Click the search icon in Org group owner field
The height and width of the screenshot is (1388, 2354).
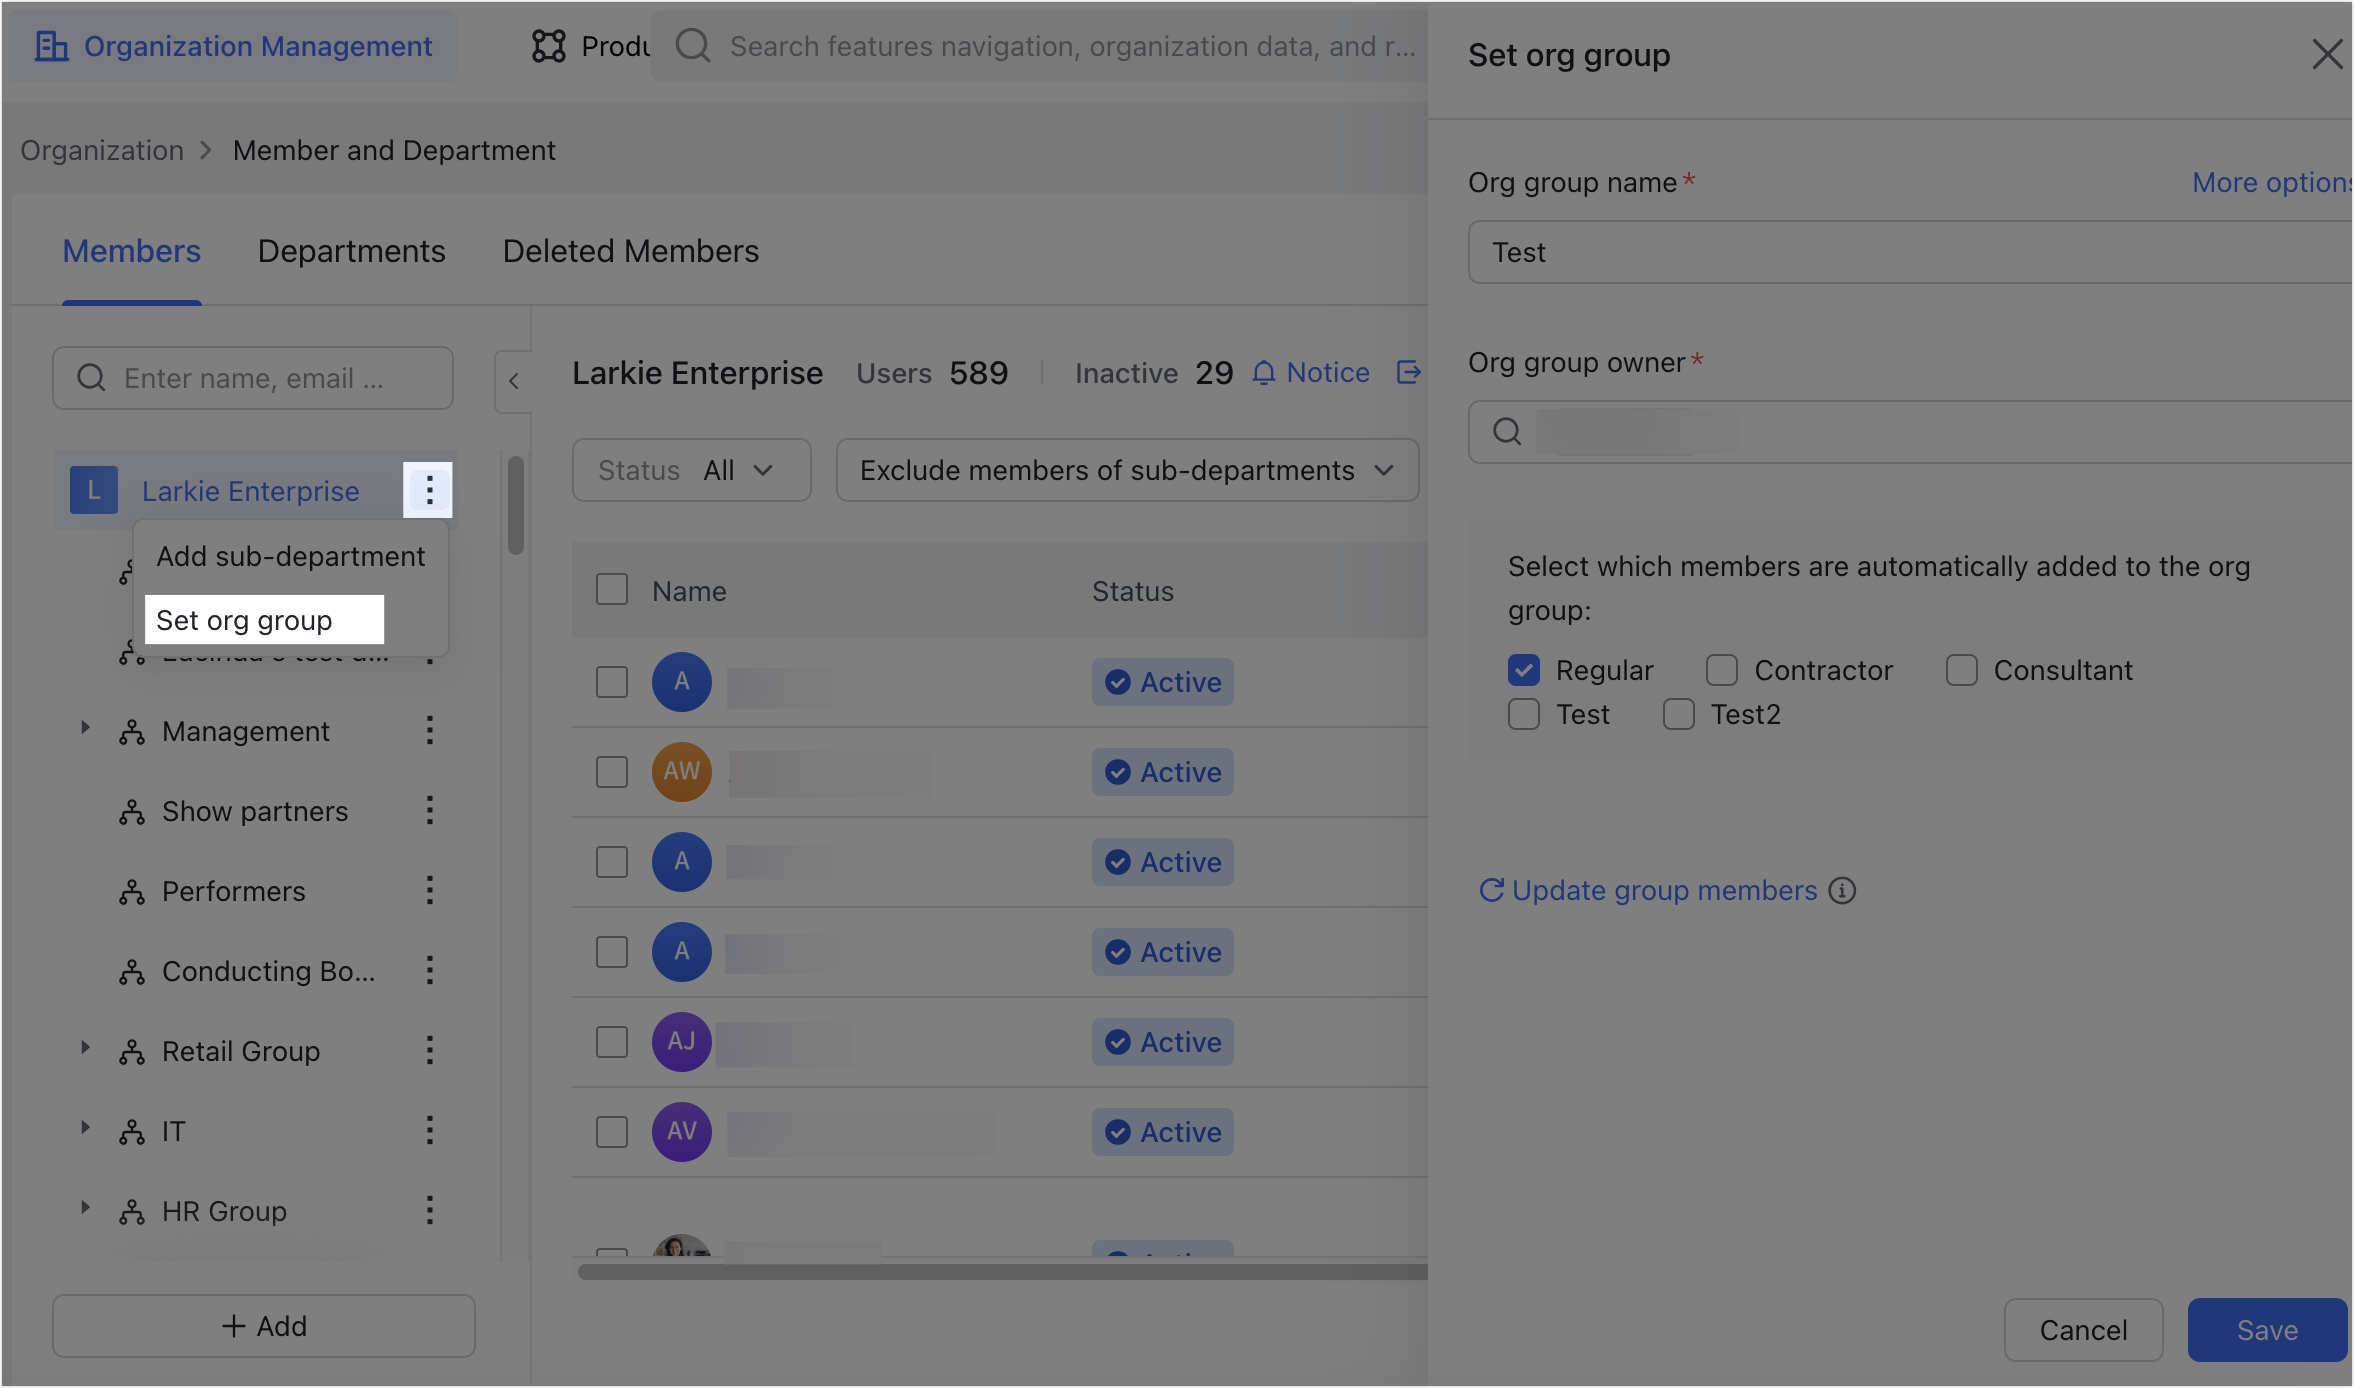[x=1506, y=431]
